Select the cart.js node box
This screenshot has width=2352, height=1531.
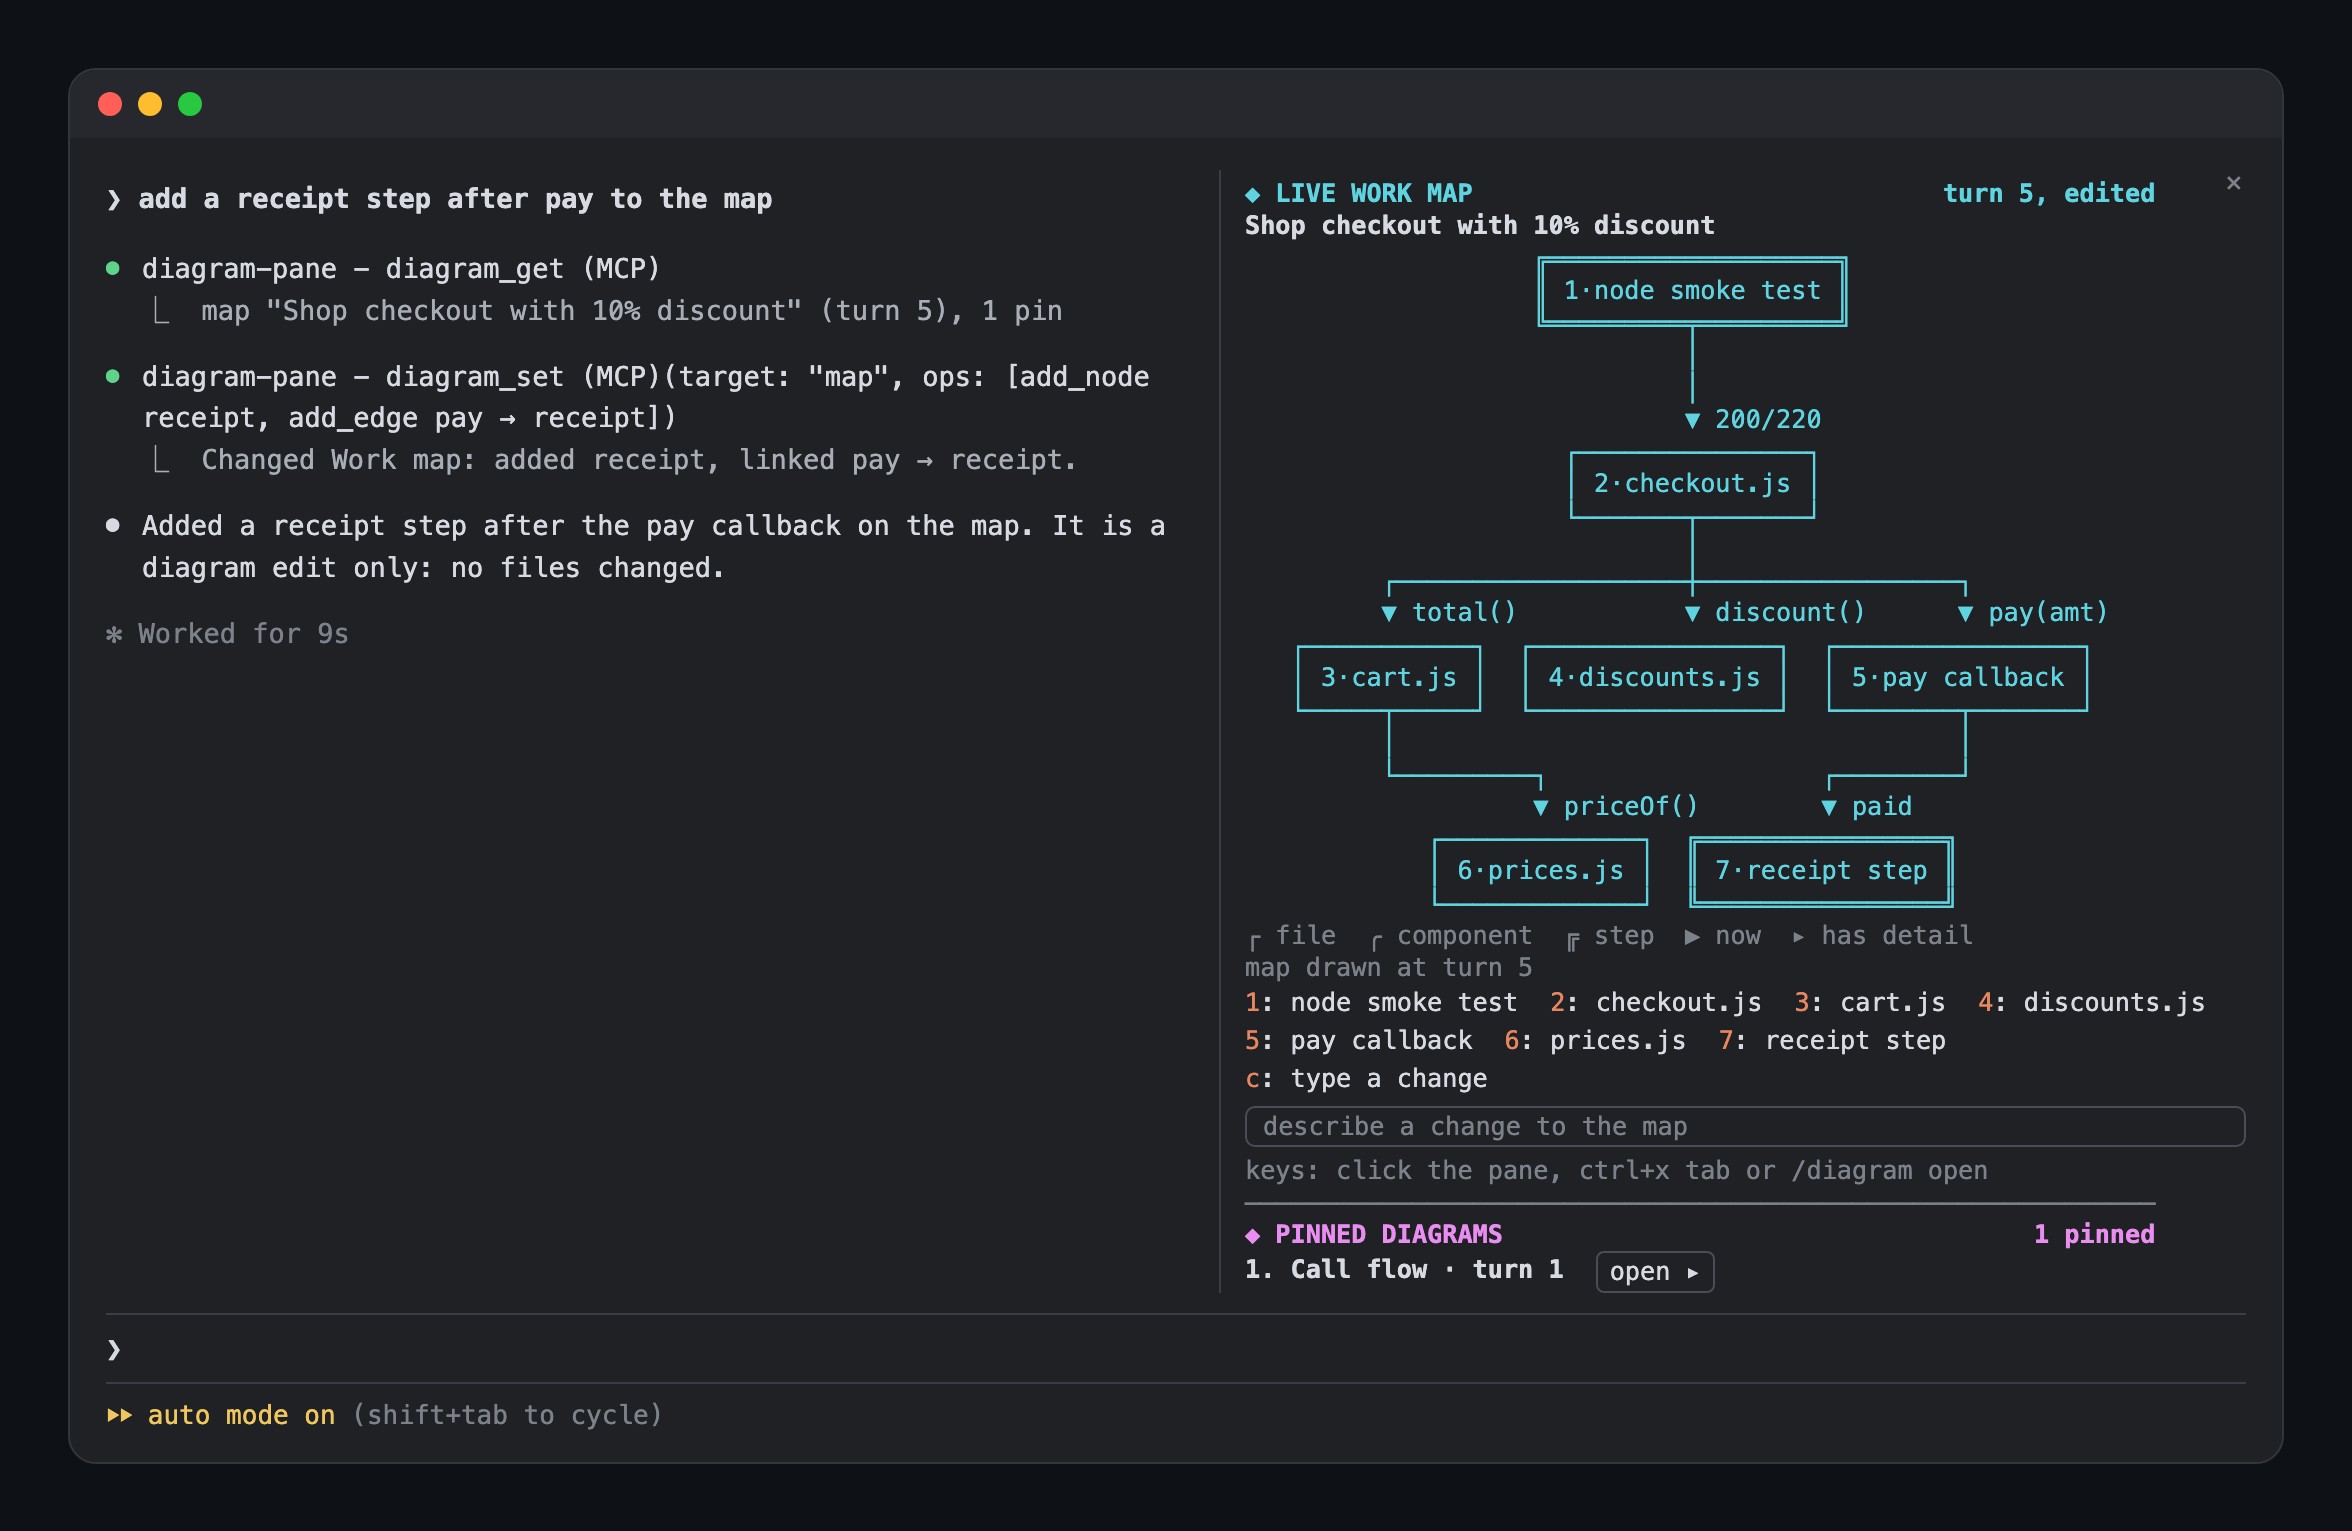[x=1388, y=678]
